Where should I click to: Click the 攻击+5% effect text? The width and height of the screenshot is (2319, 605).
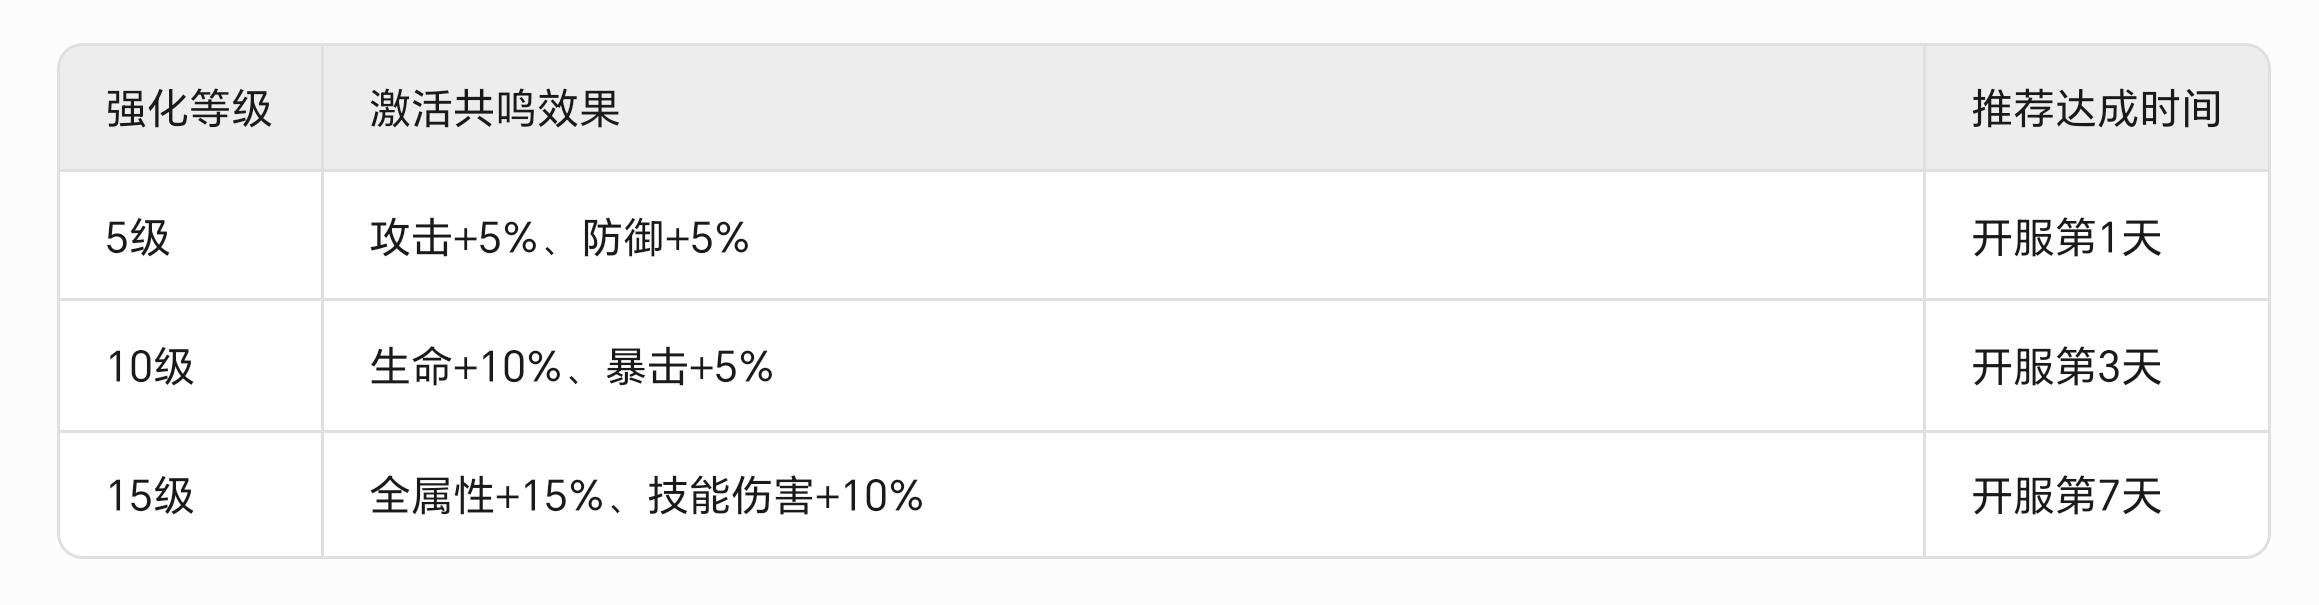454,238
